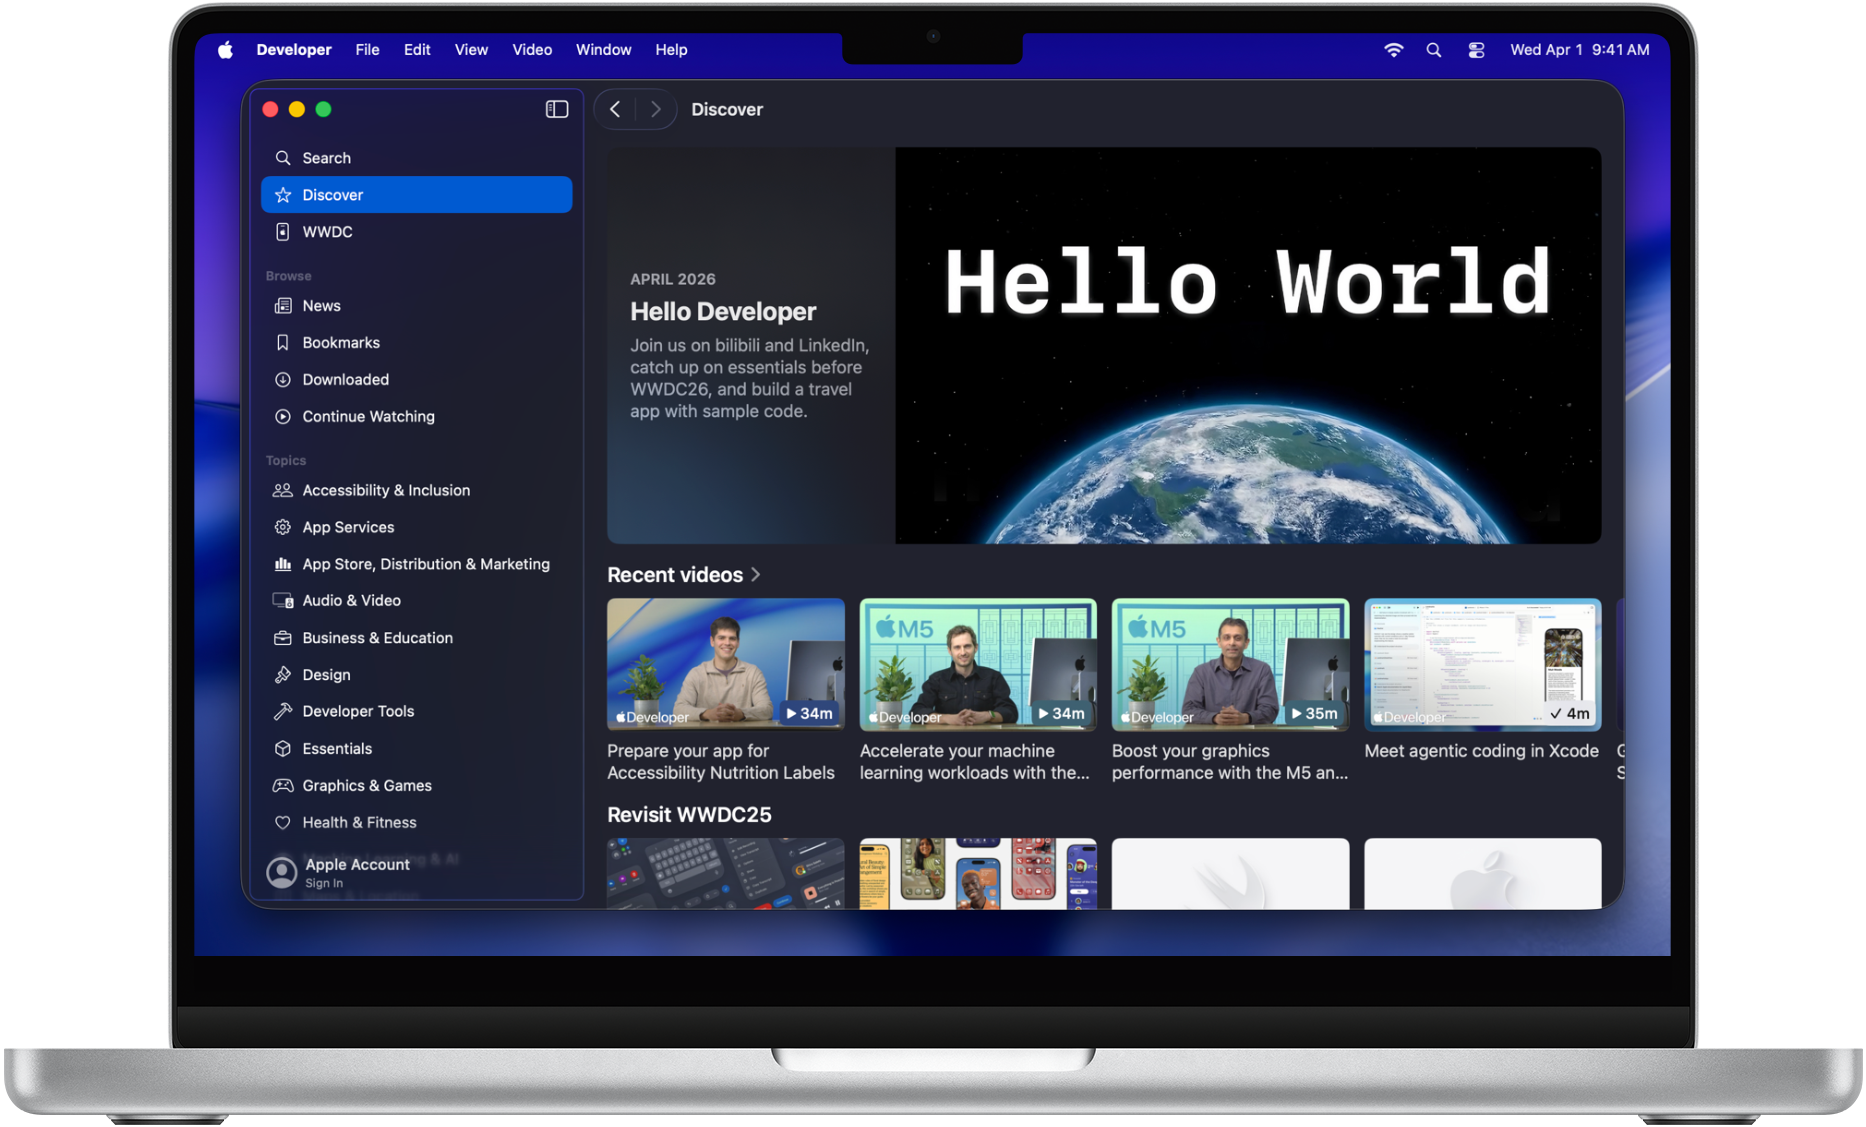Open the Window menu

point(603,50)
